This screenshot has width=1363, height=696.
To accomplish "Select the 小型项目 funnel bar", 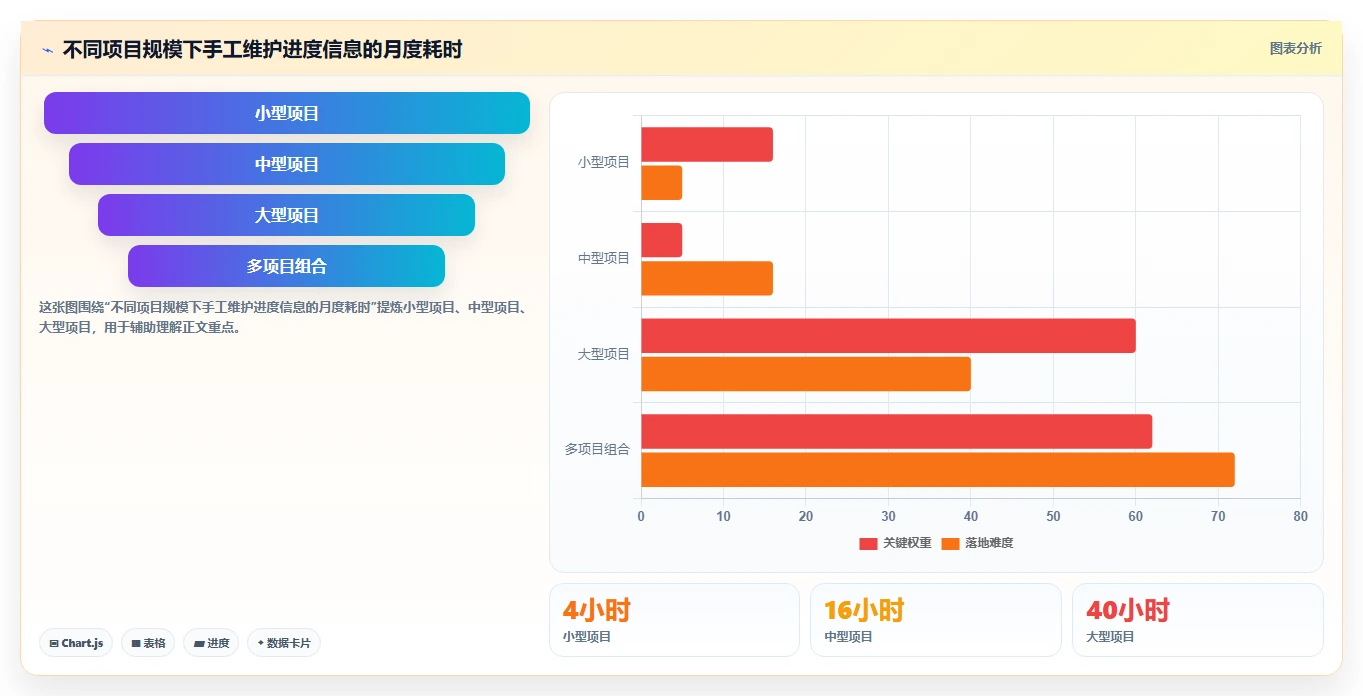I will [x=287, y=113].
